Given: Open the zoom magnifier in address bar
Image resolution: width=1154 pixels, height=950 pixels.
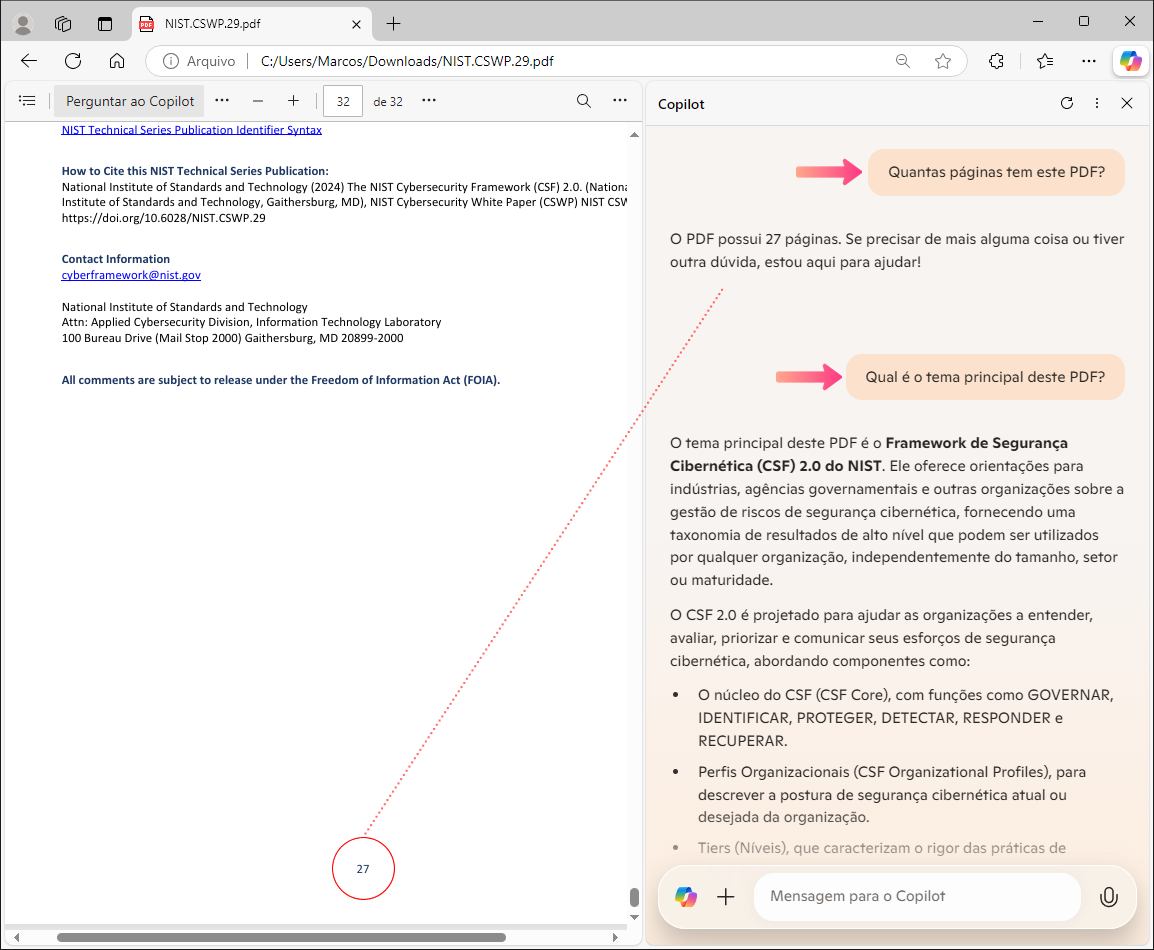Looking at the screenshot, I should point(903,61).
